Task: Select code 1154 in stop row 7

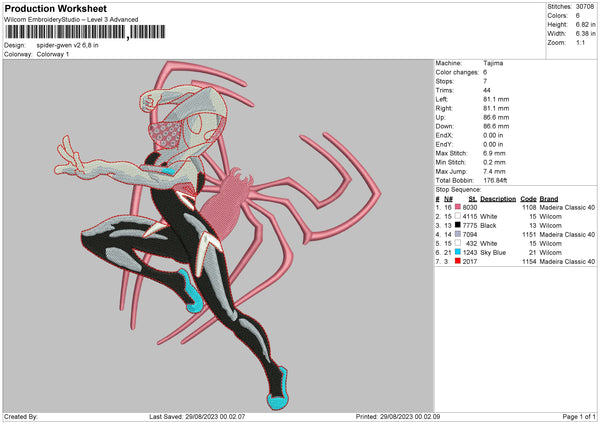Action: coord(529,262)
